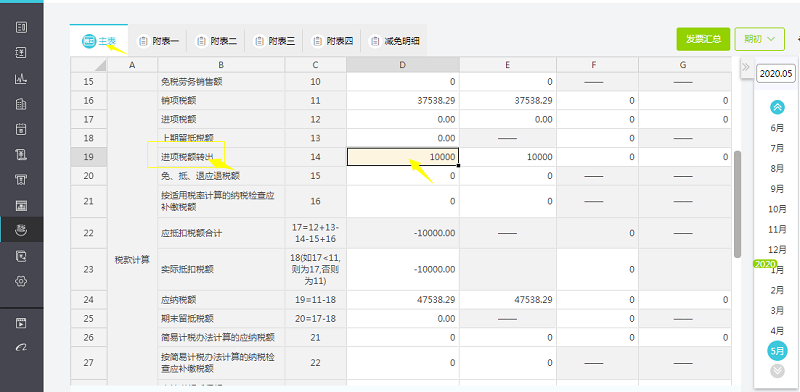Select 8月 in month list
Image resolution: width=800 pixels, height=392 pixels.
(777, 168)
